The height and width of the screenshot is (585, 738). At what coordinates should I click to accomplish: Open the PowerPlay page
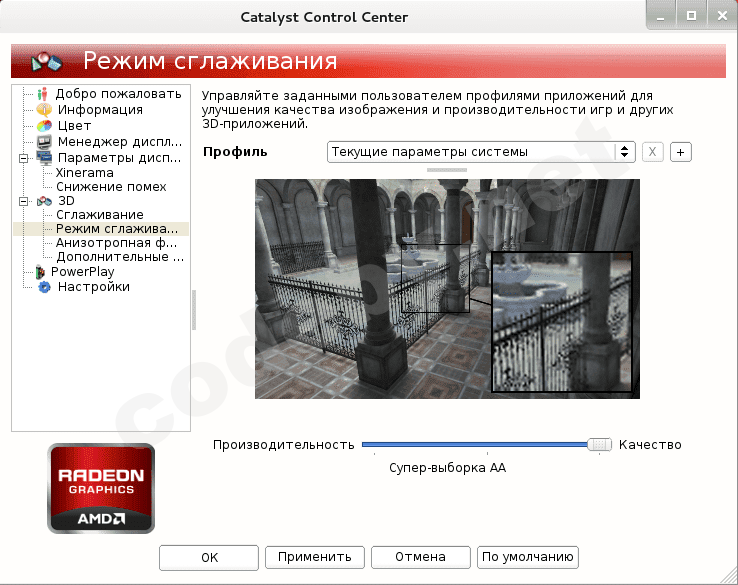click(x=82, y=272)
